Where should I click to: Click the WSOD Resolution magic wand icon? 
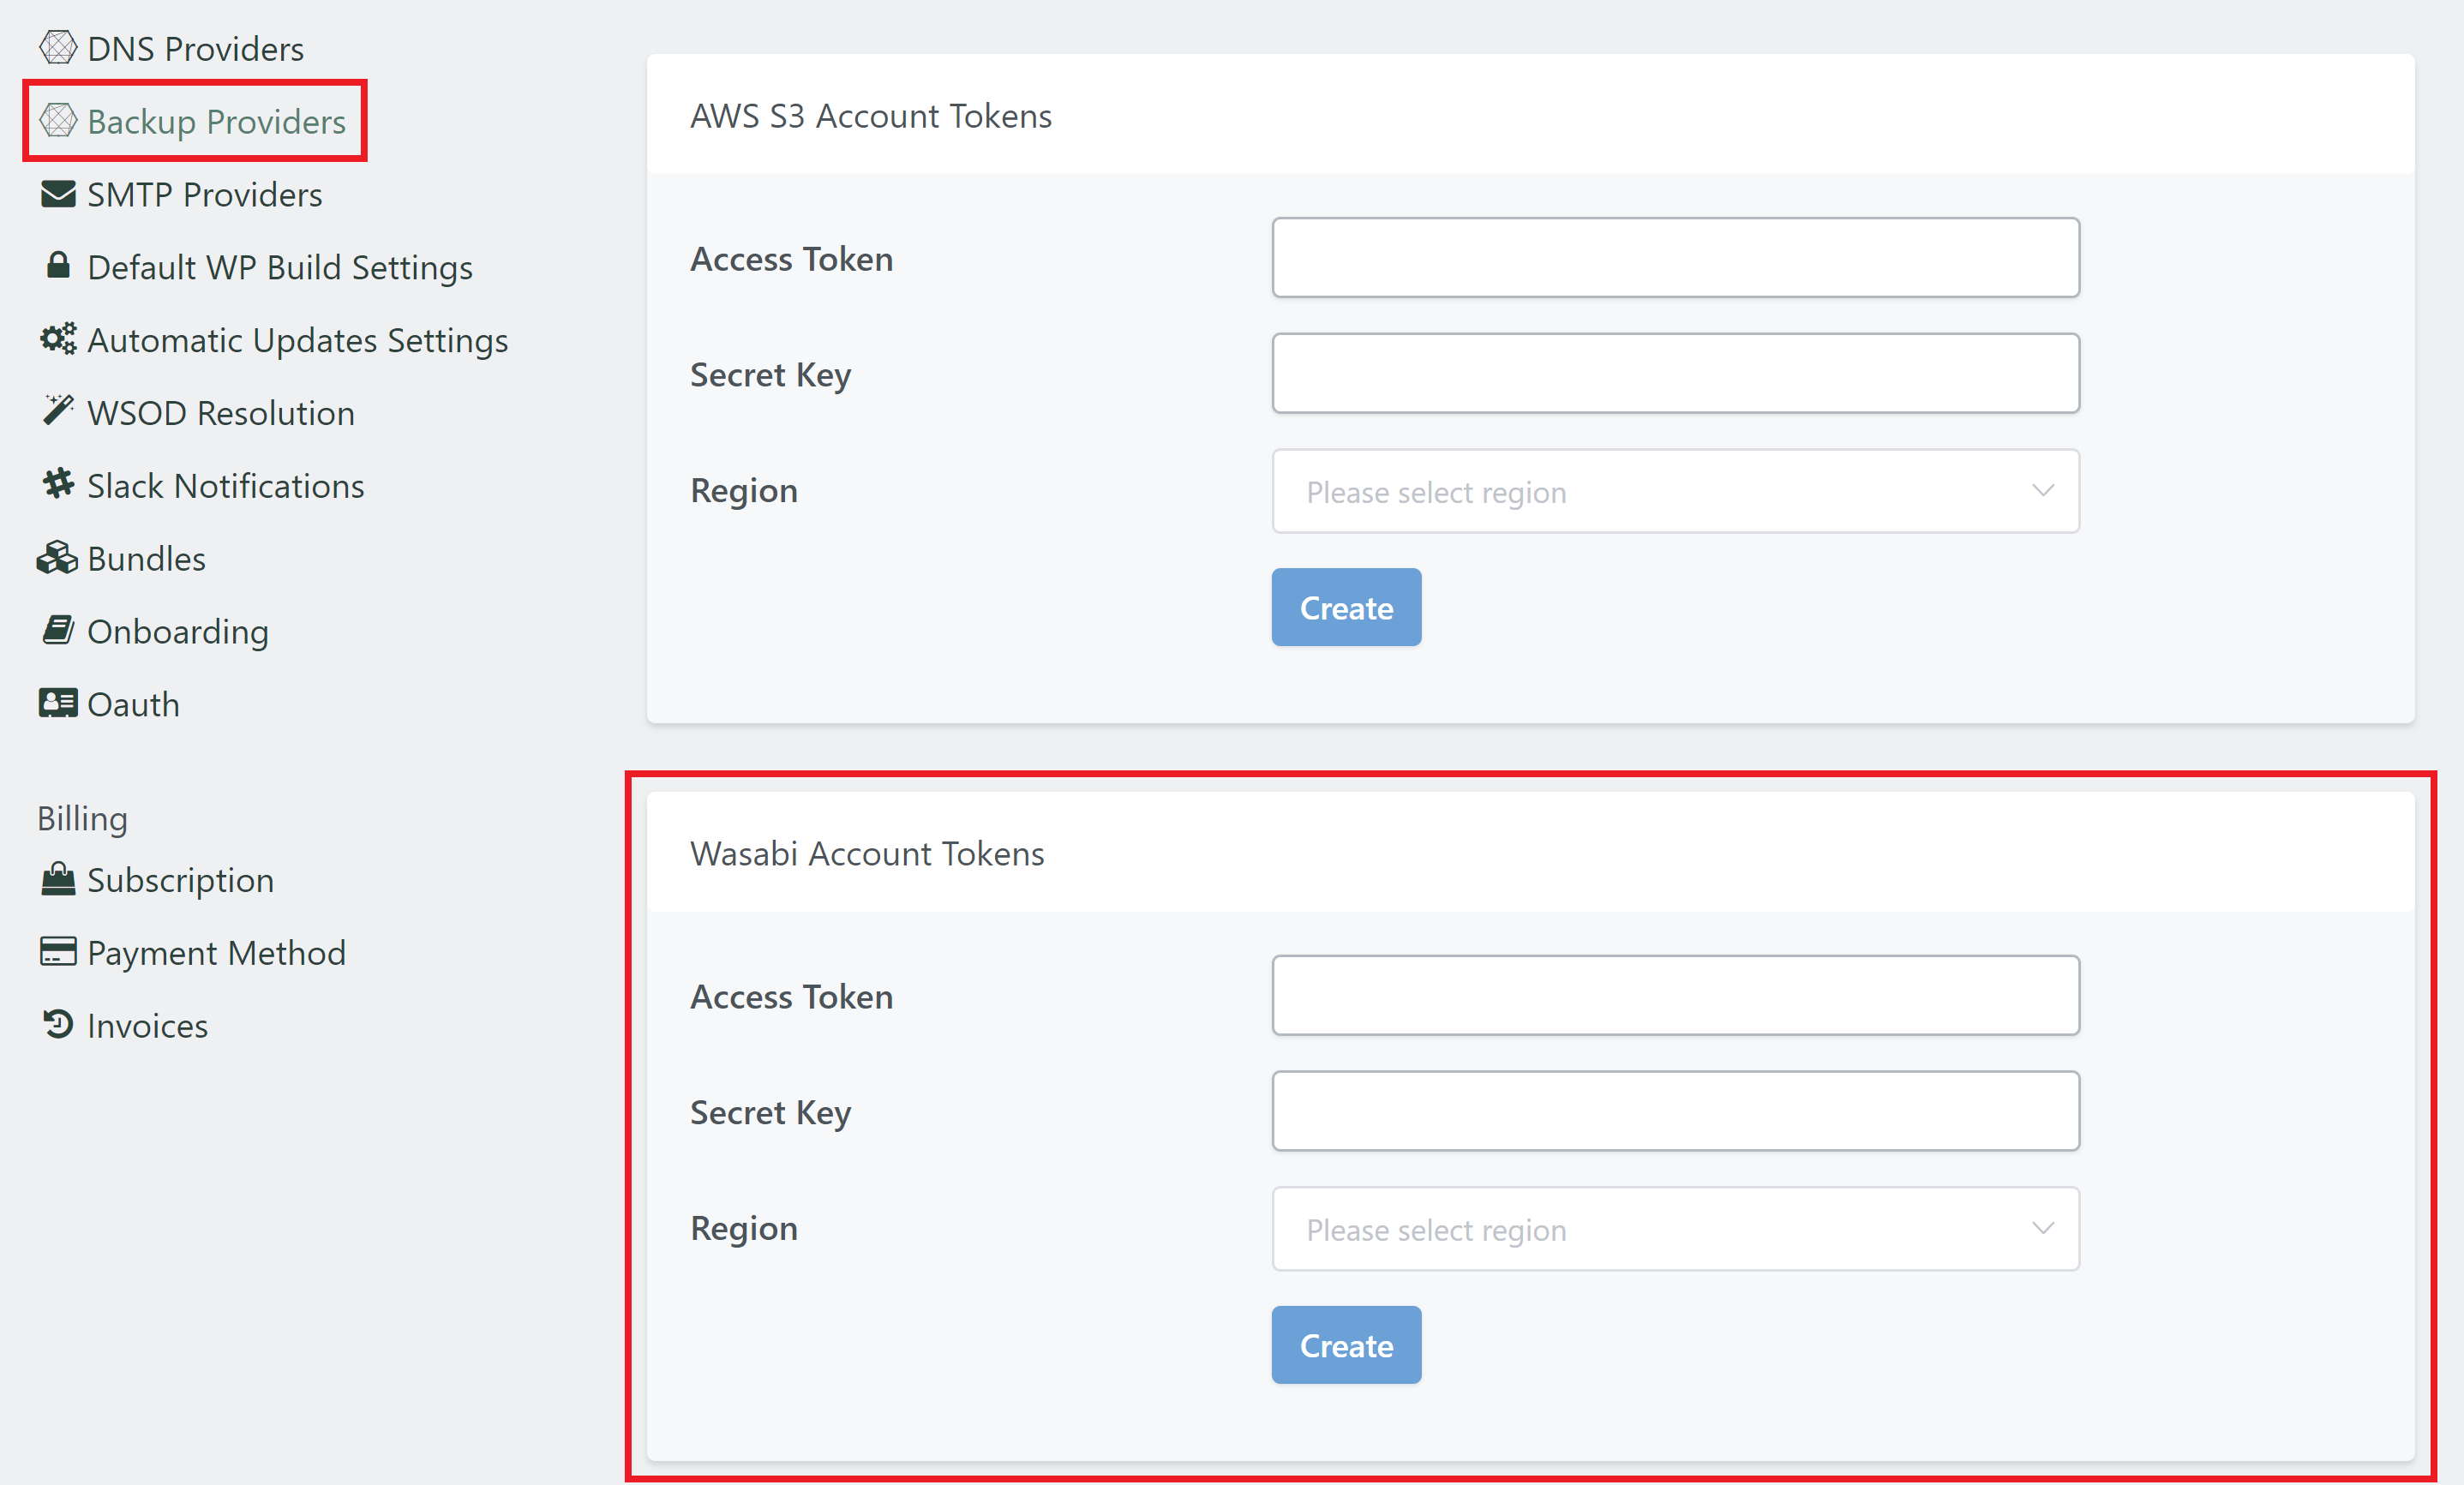(x=58, y=411)
